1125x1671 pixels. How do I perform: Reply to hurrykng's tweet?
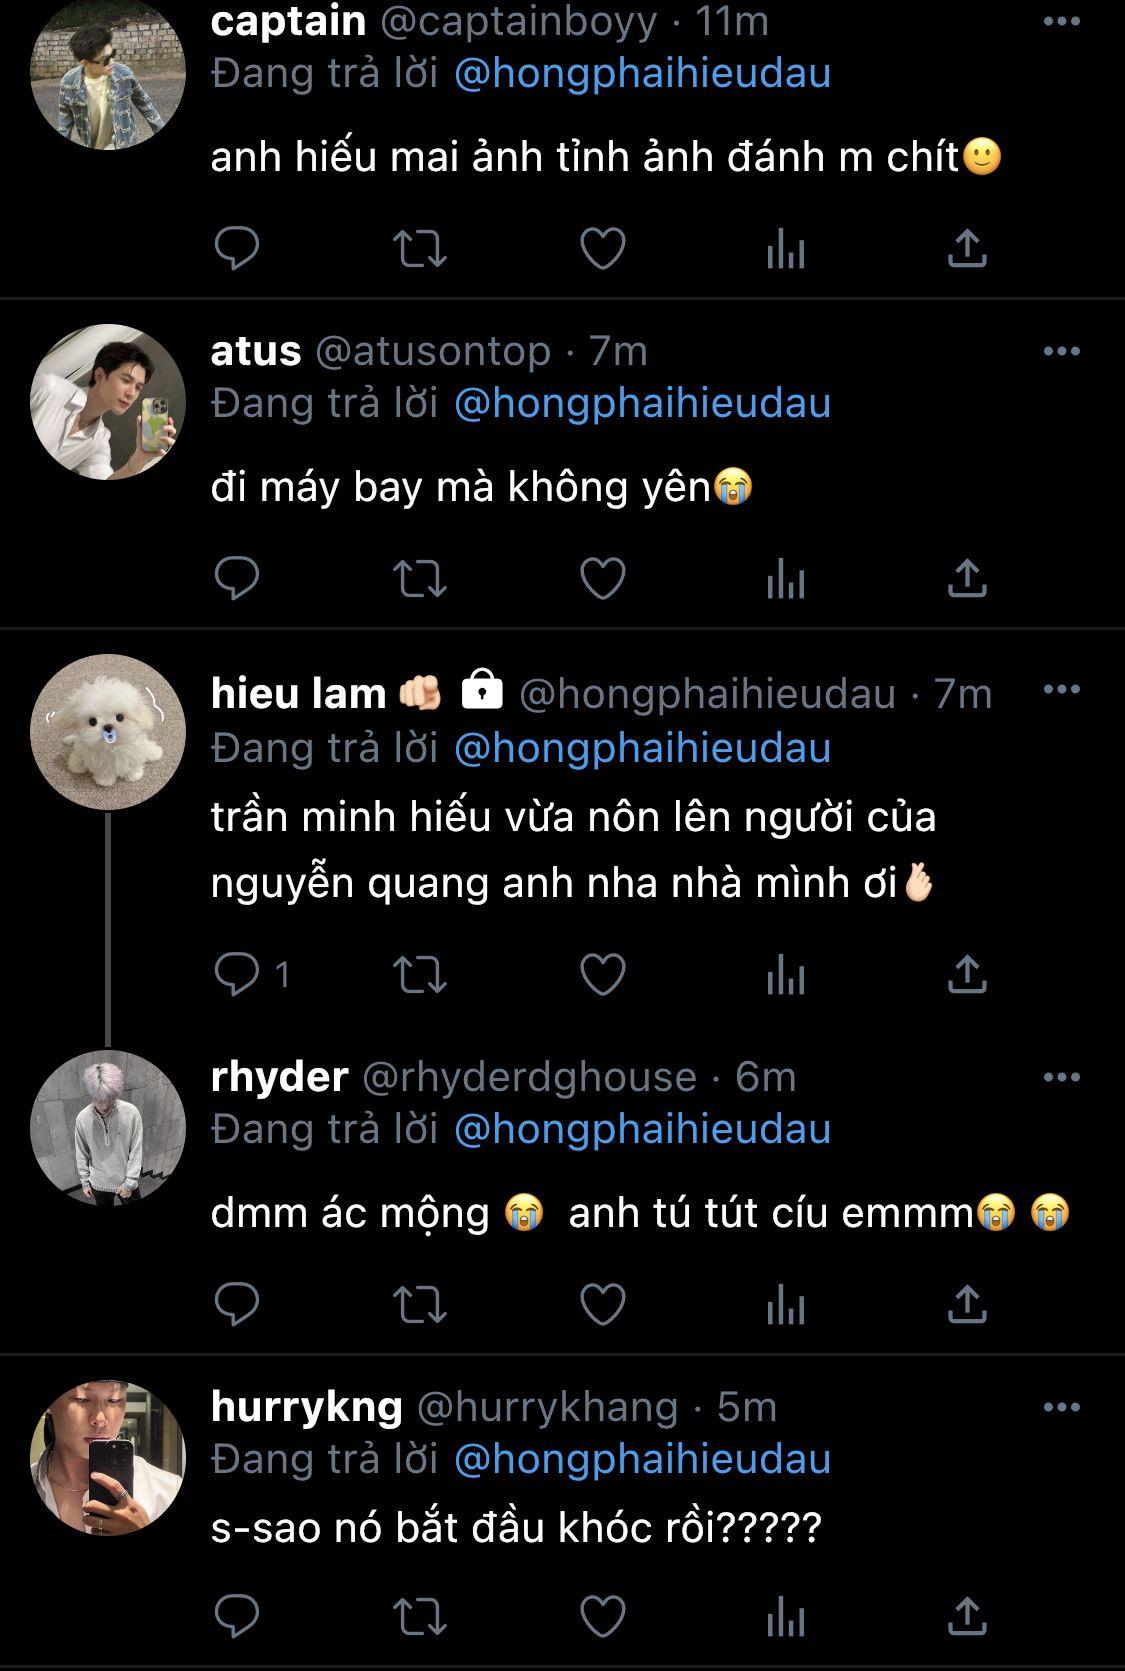(237, 1617)
